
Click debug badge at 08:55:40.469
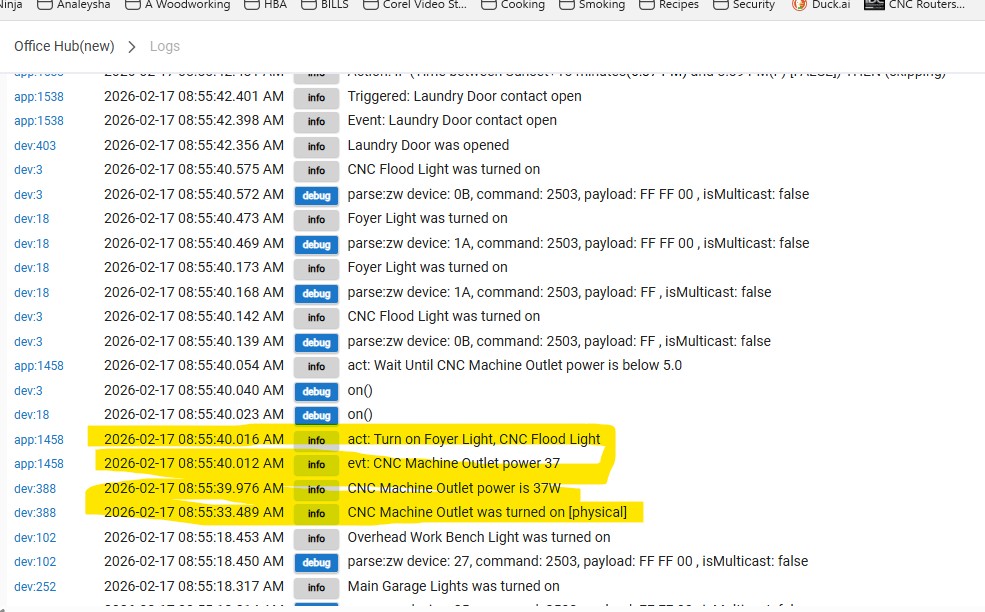click(x=316, y=244)
